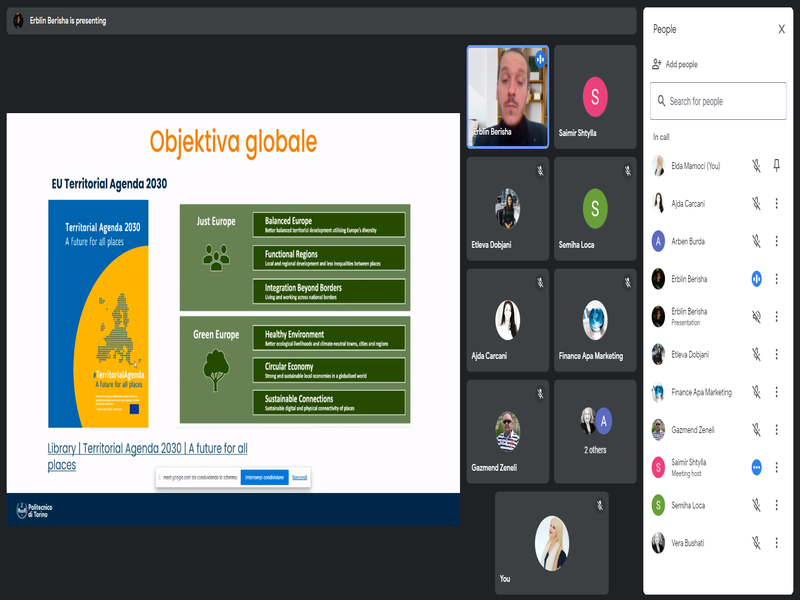Viewport: 800px width, 600px height.
Task: Open more options for Saimir Shtylla
Action: pos(777,467)
